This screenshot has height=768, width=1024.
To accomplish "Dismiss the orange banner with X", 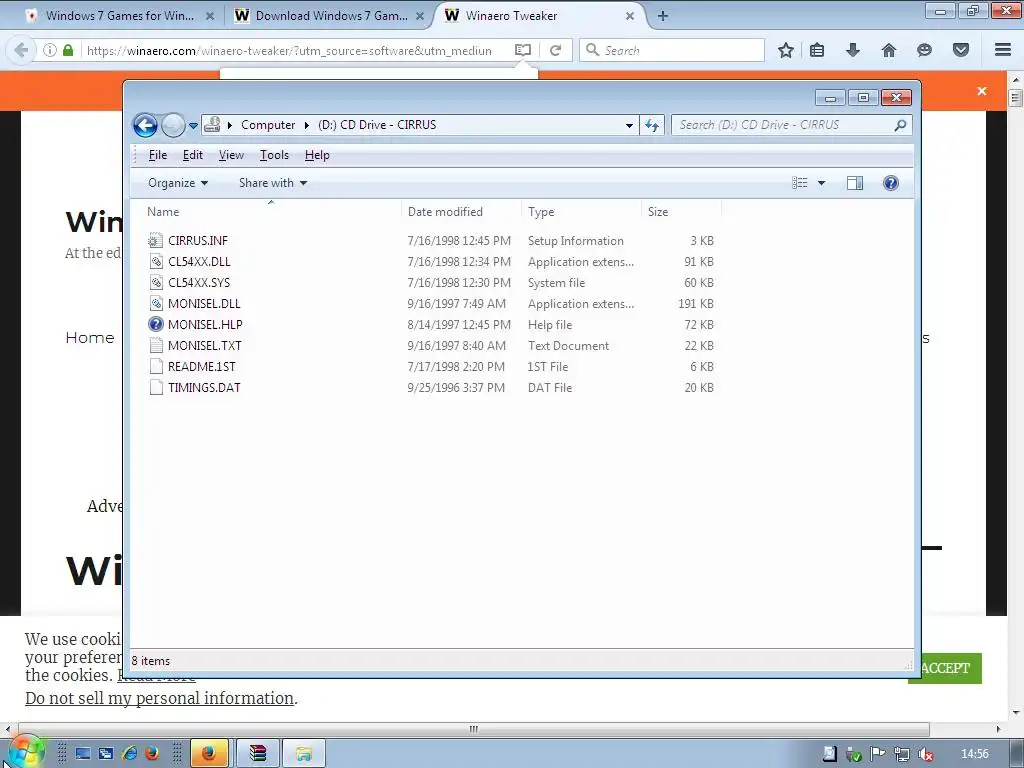I will tap(982, 91).
